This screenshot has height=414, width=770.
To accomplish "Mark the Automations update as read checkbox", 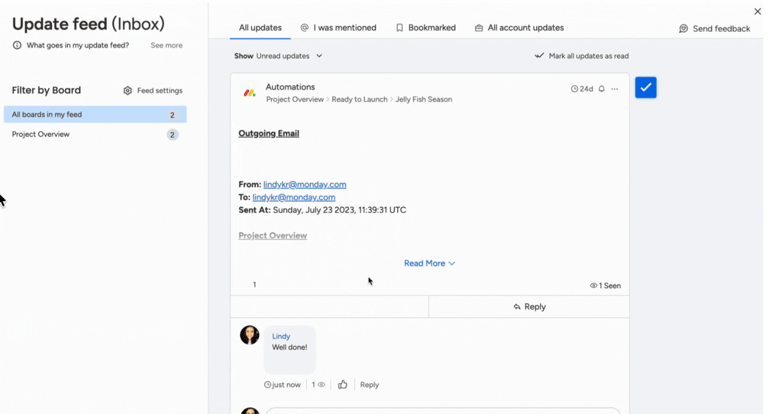I will [646, 87].
